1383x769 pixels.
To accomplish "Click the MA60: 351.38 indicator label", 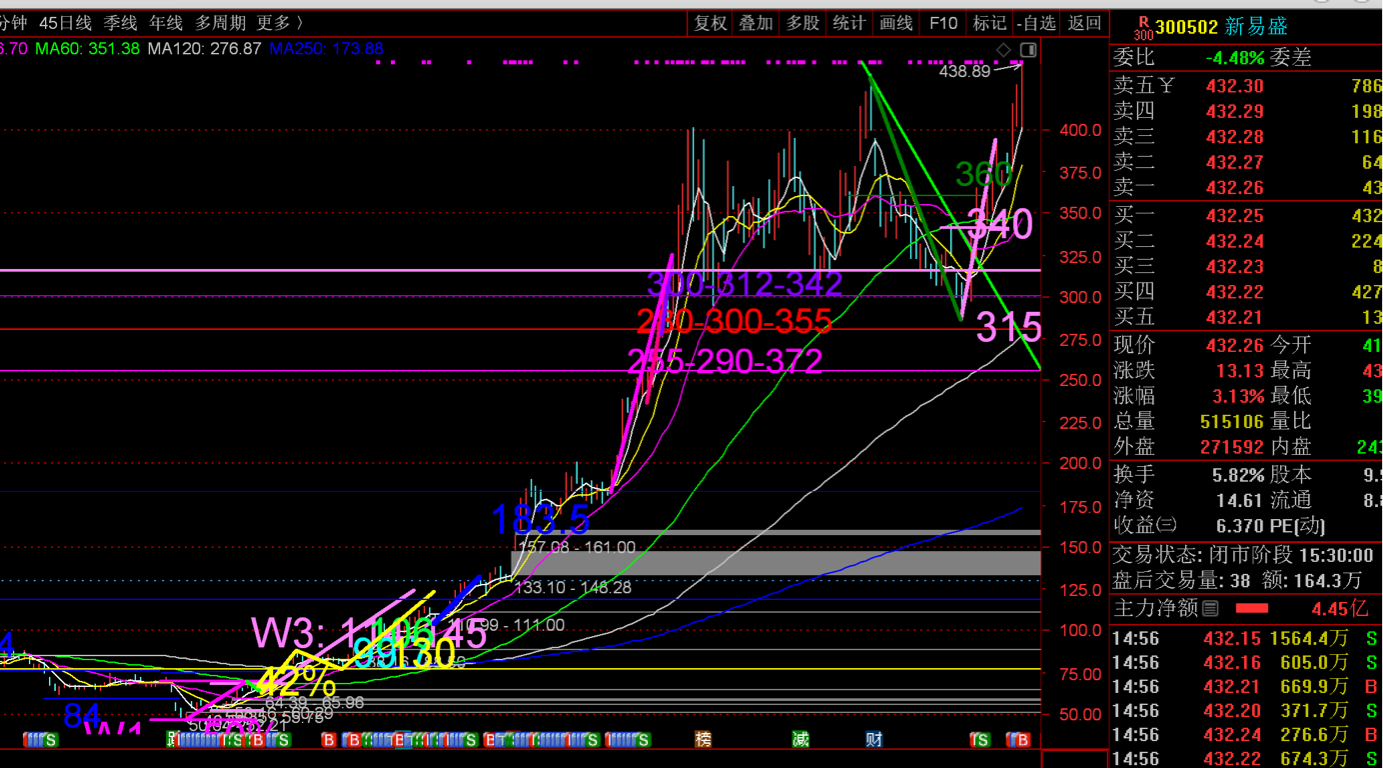I will [87, 48].
